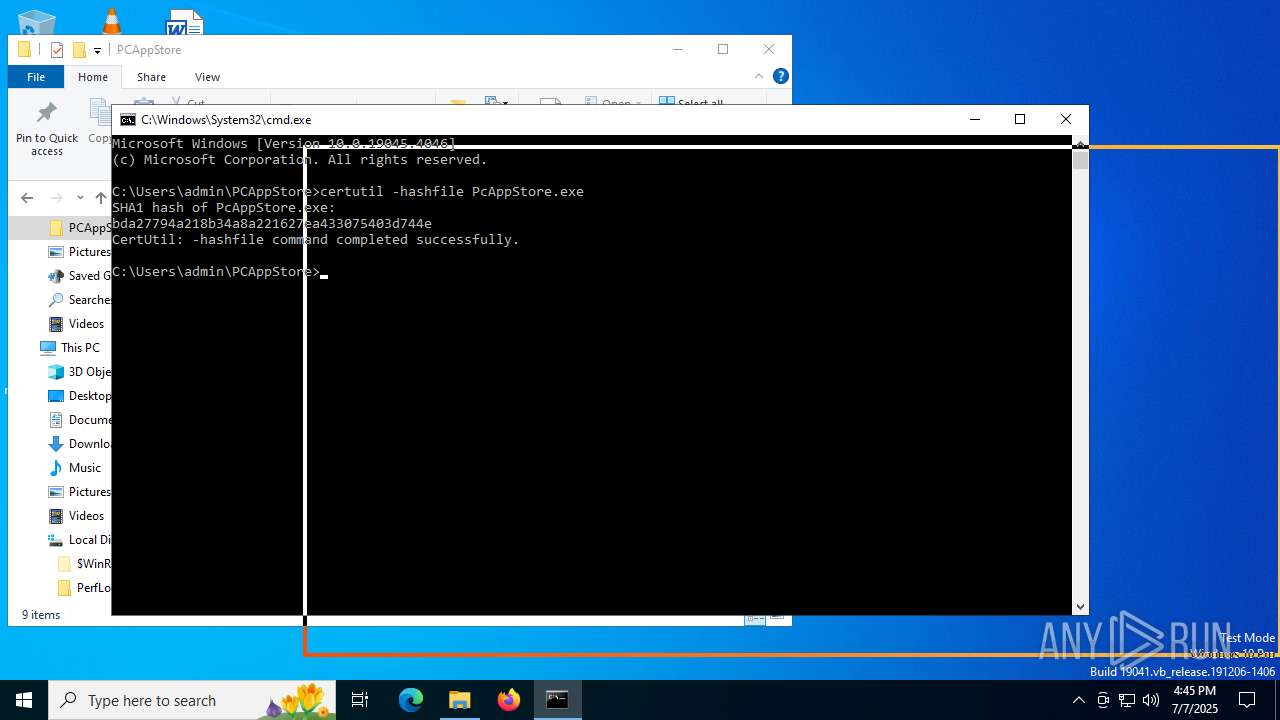
Task: Switch Explorer to the large icons view
Action: click(777, 619)
